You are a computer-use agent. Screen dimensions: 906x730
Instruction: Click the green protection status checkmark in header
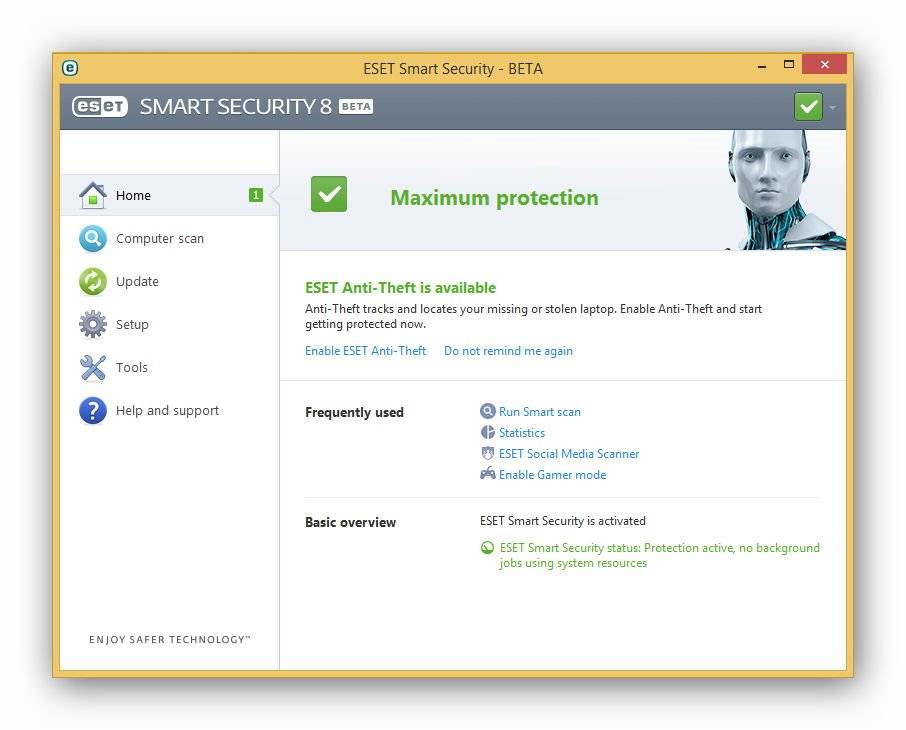(x=808, y=106)
